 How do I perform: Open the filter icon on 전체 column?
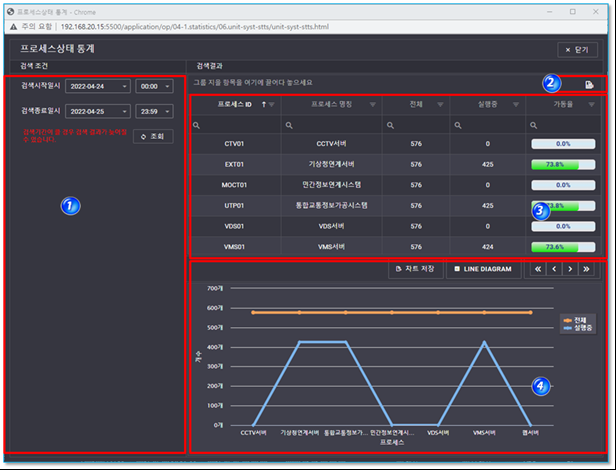pyautogui.click(x=442, y=104)
